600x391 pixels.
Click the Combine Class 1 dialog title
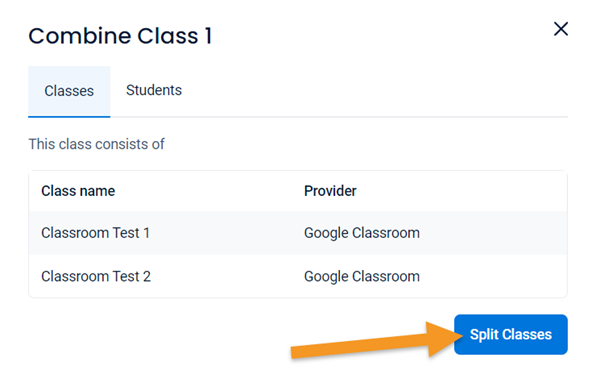[x=120, y=36]
